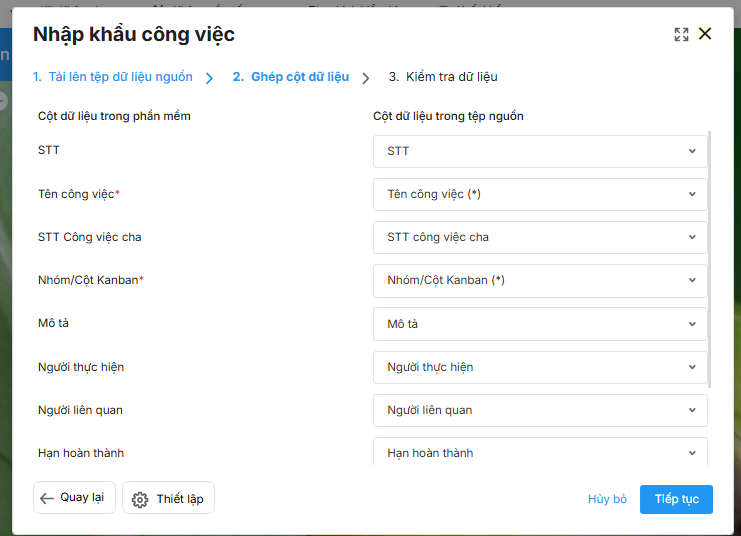This screenshot has height=536, width=741.
Task: Open the STT công việc cha dropdown
Action: pos(540,237)
